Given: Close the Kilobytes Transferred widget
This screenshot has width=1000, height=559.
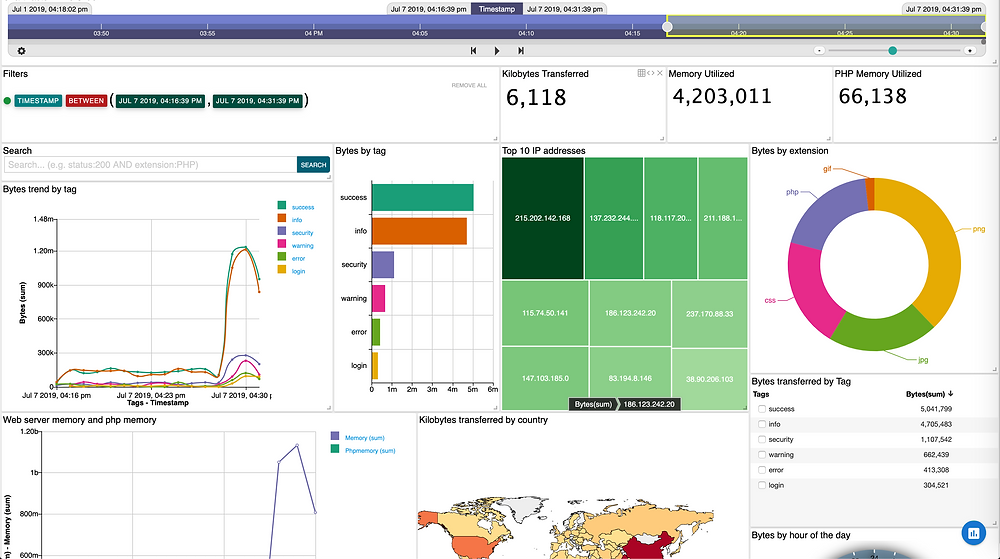Looking at the screenshot, I should pos(660,73).
